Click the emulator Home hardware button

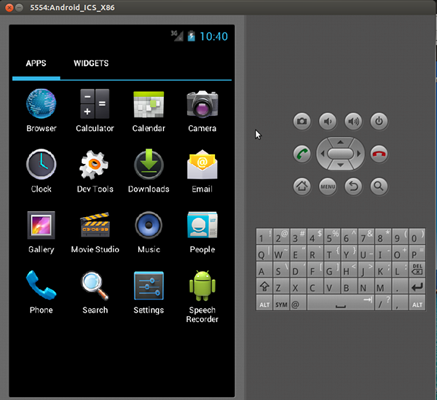pos(302,186)
